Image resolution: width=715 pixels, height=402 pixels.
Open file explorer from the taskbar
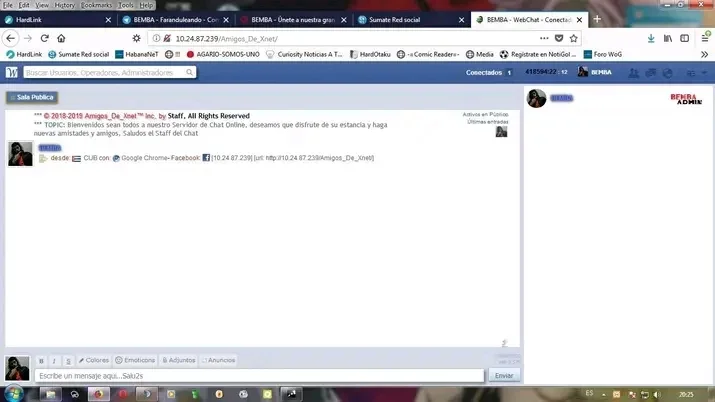coord(50,394)
